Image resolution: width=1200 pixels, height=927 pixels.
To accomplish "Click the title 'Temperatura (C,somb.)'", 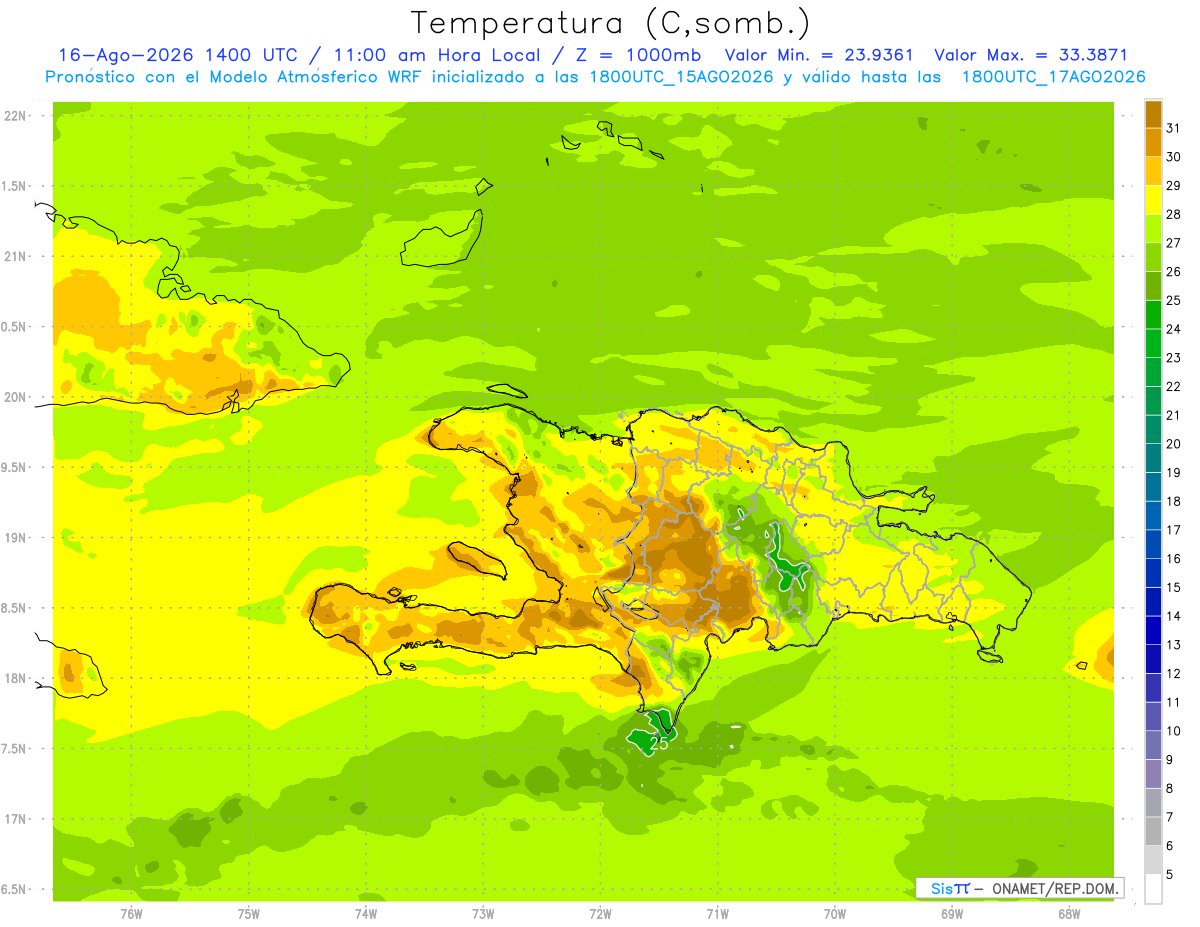I will 611,23.
